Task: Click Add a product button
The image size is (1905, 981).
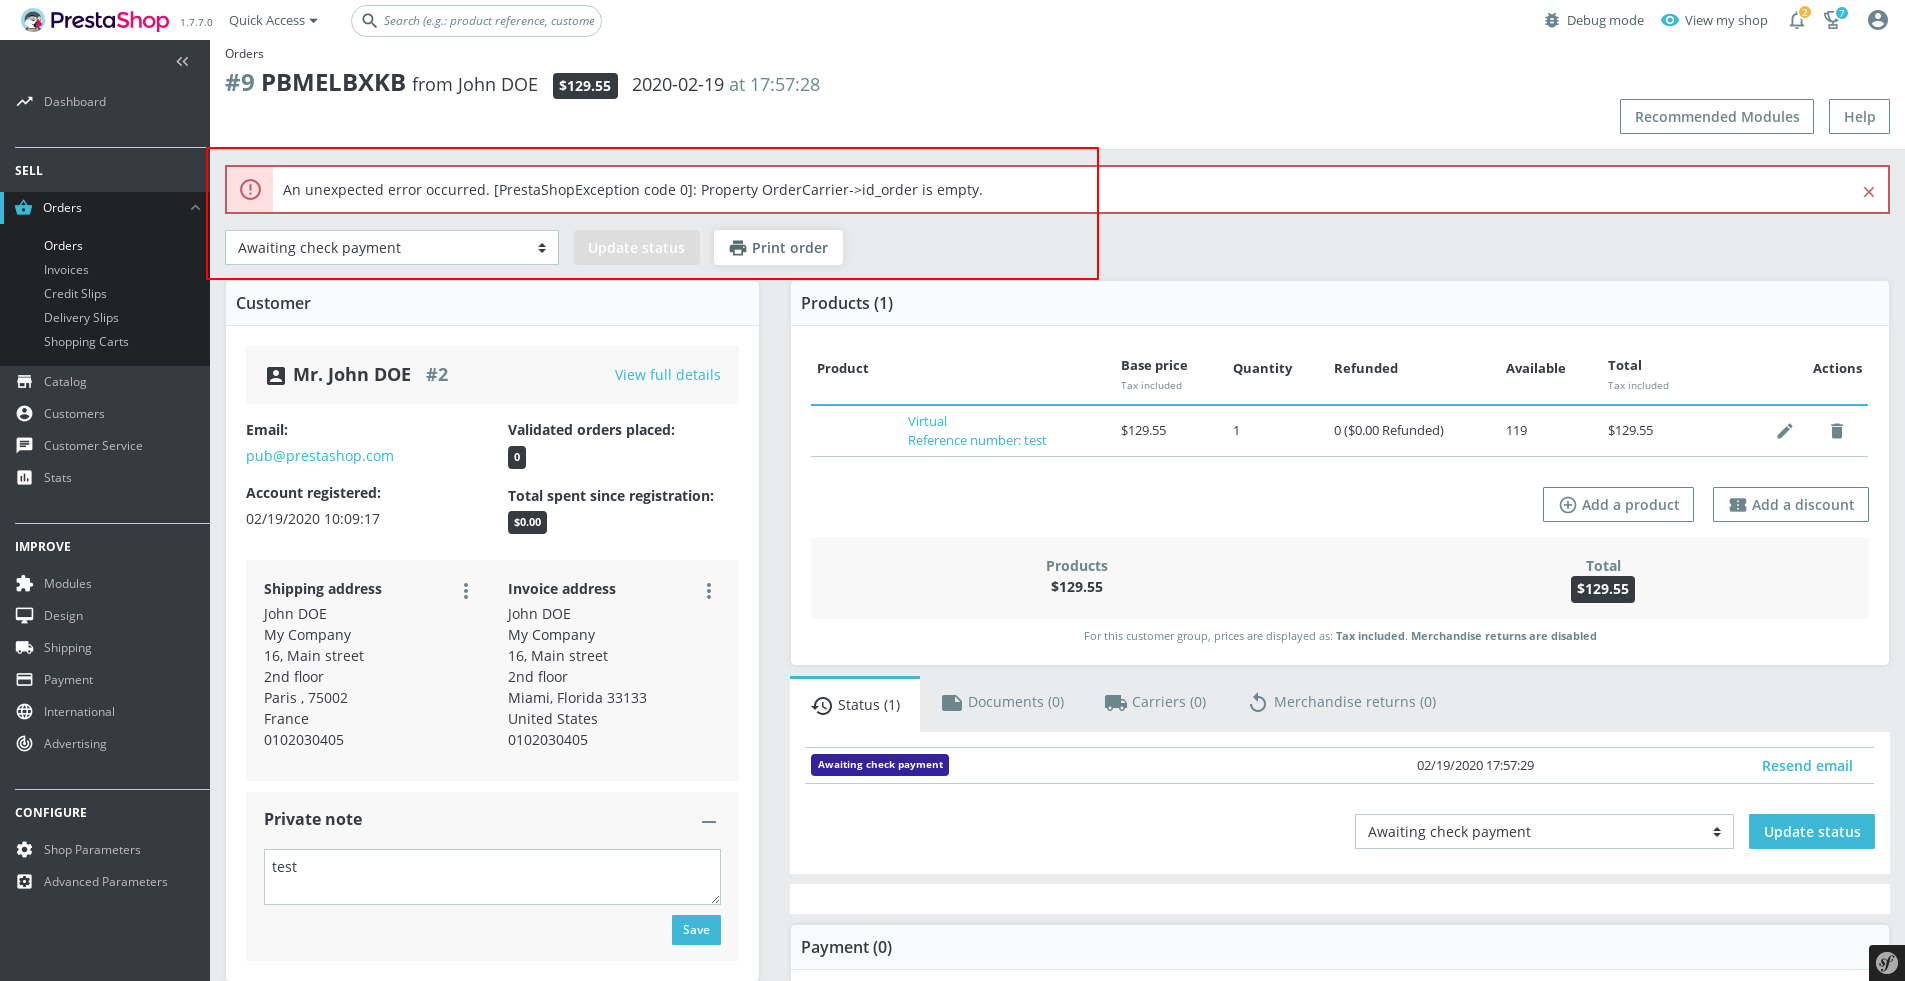Action: 1618,505
